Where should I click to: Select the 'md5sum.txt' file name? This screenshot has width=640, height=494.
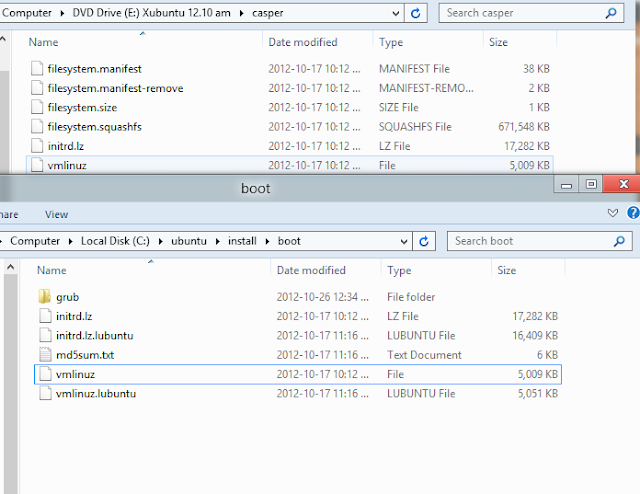tap(85, 355)
